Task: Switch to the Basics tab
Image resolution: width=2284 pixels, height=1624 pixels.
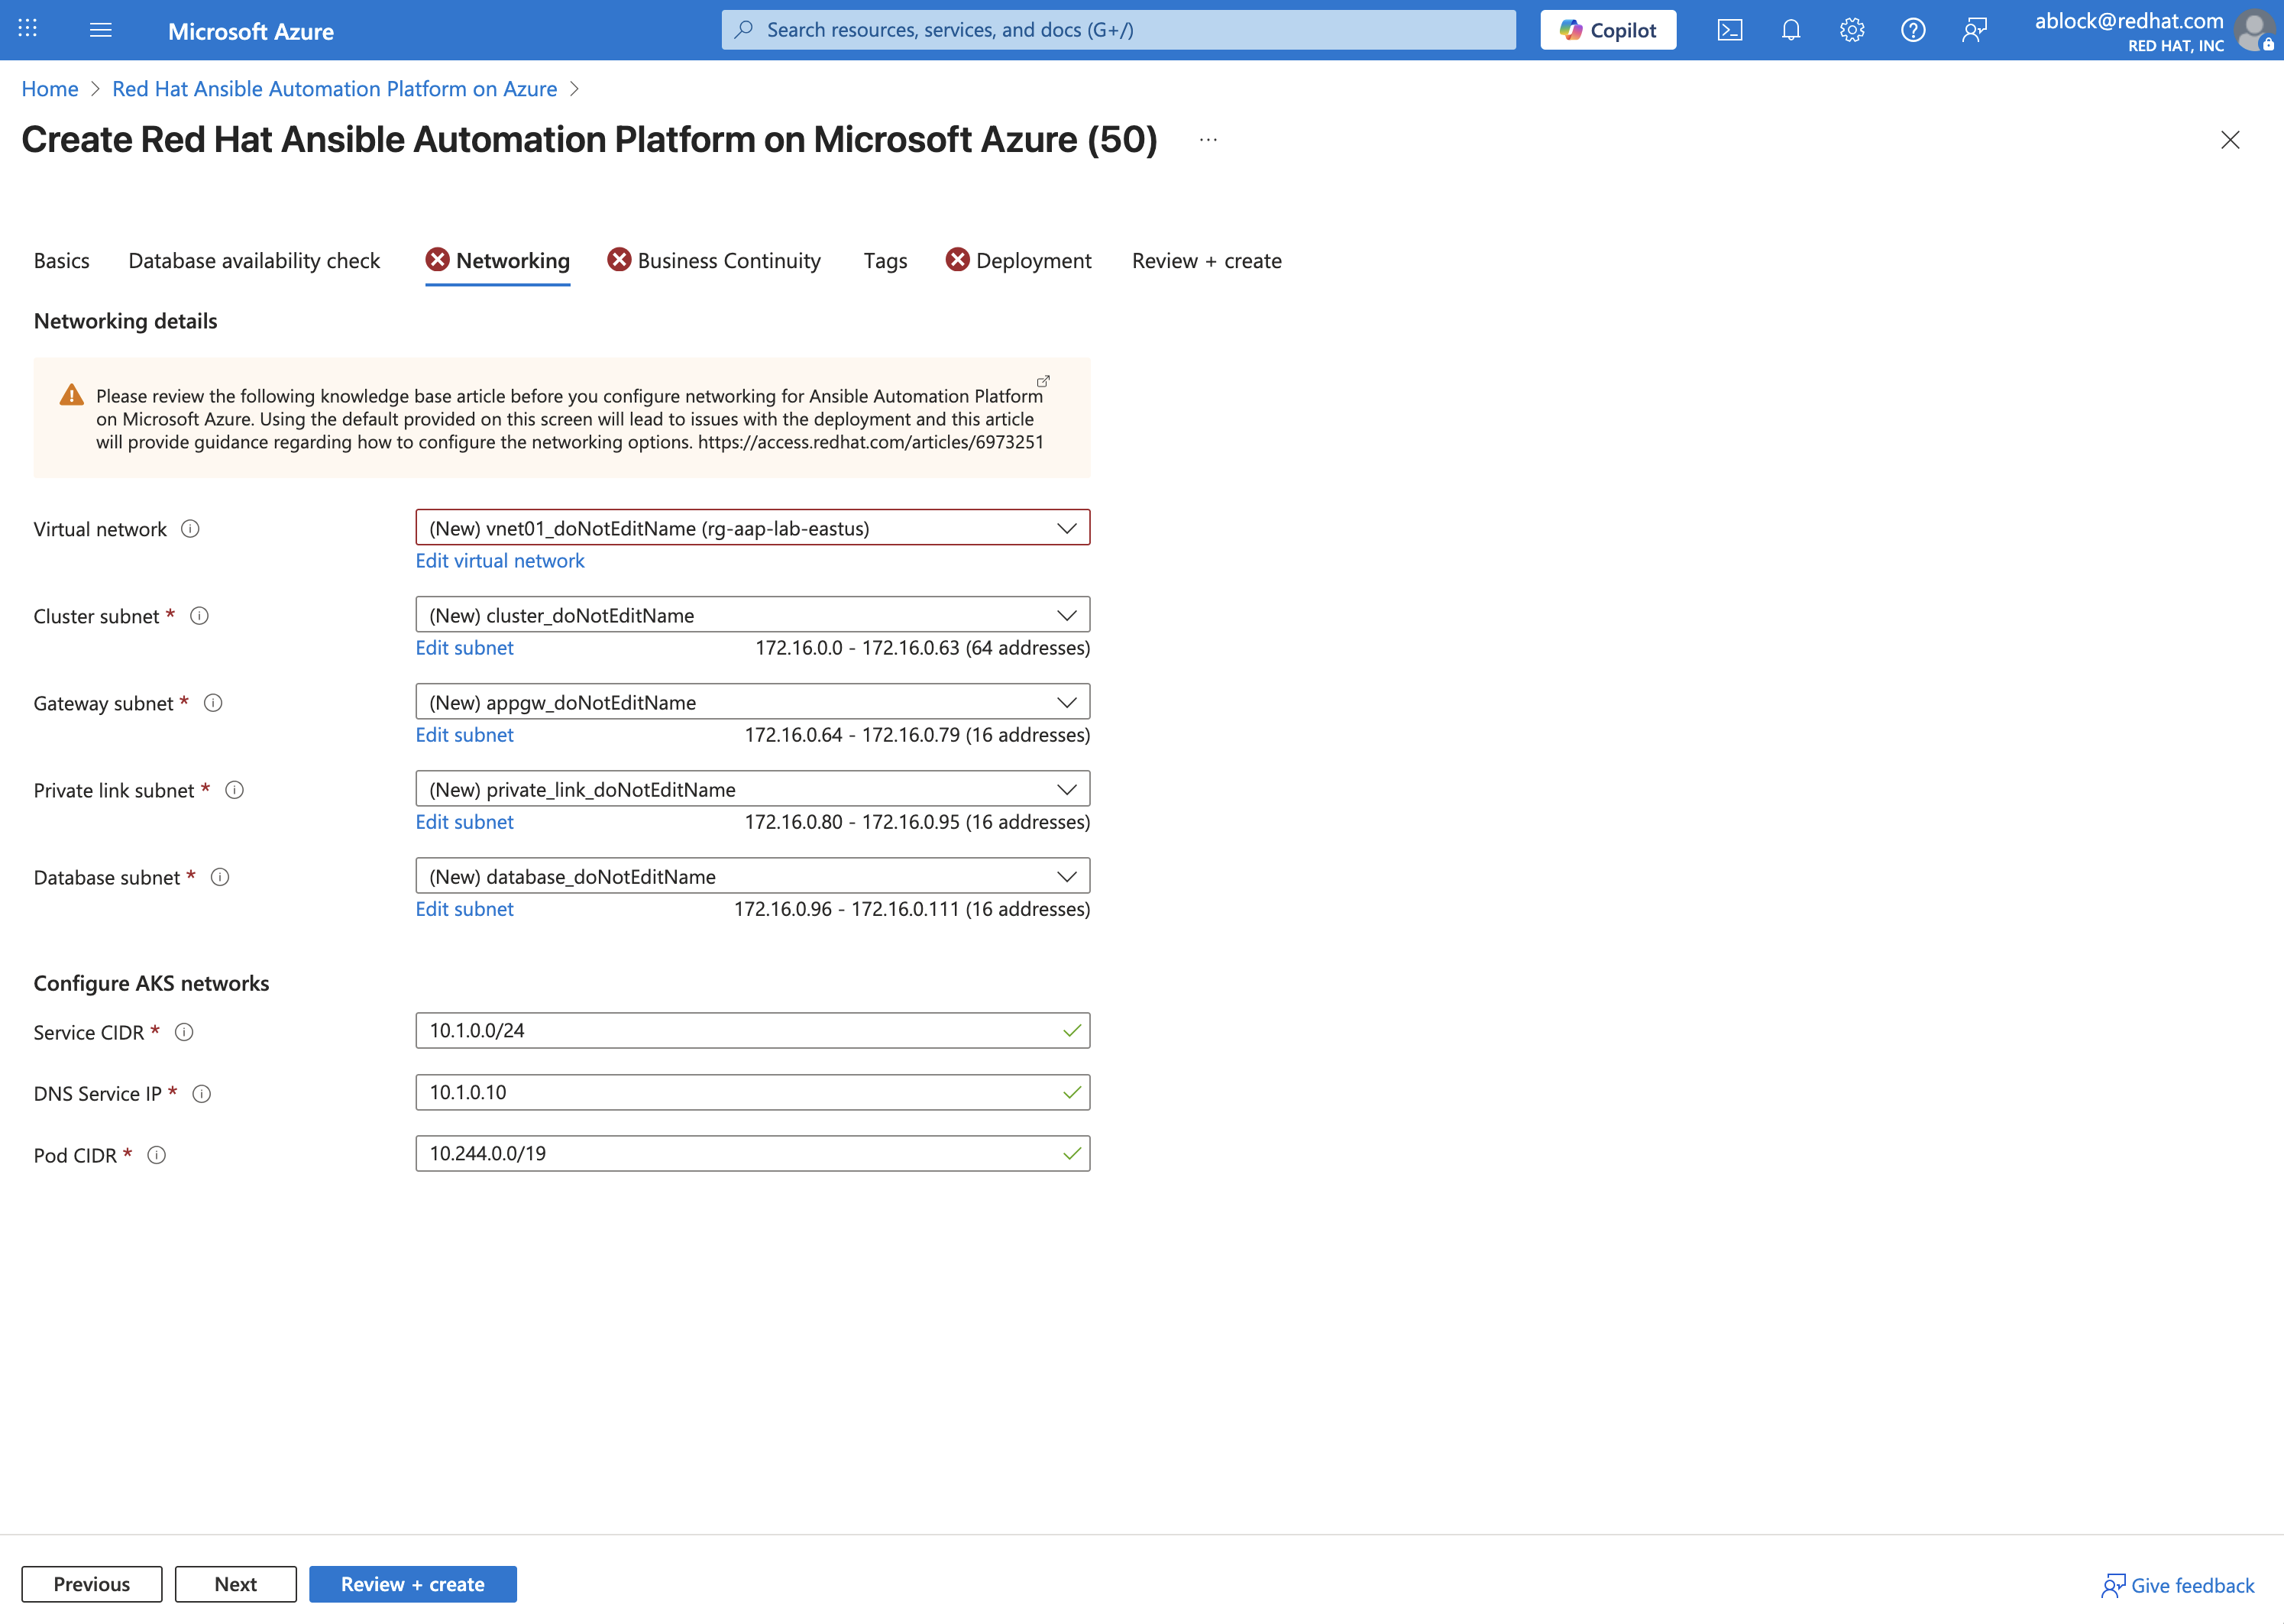Action: [61, 260]
